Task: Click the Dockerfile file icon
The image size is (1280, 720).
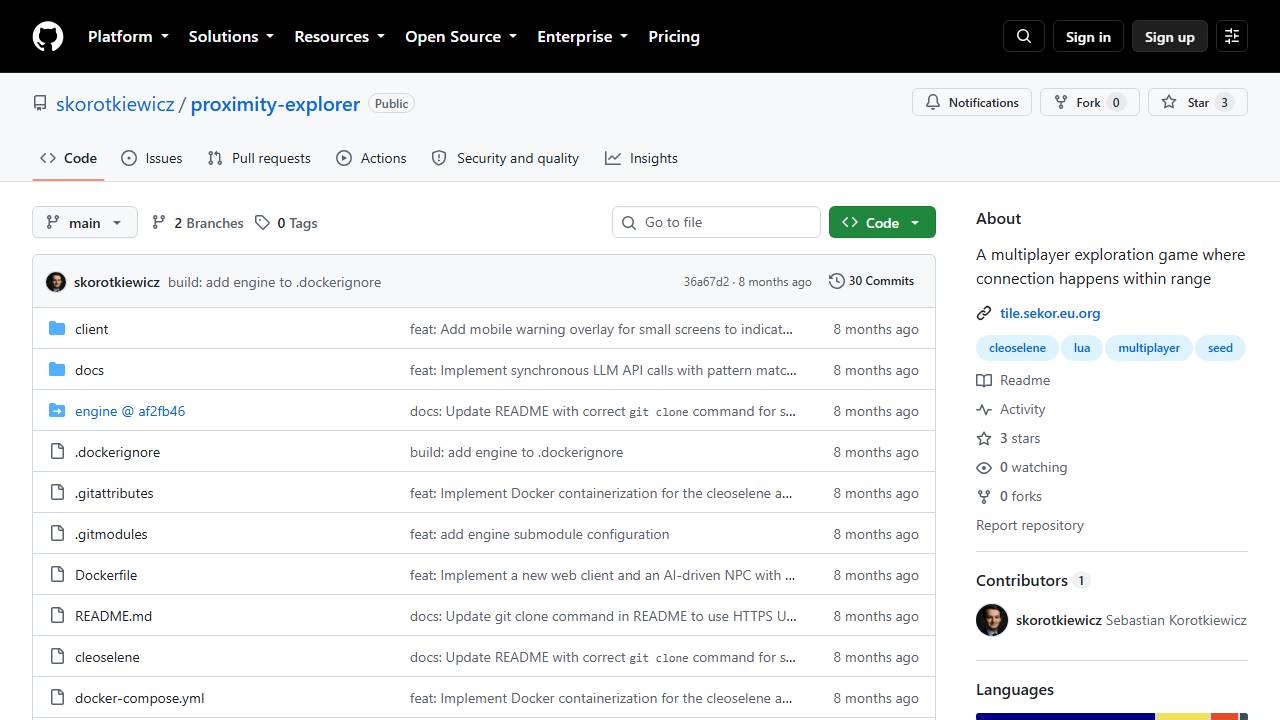Action: 57,575
